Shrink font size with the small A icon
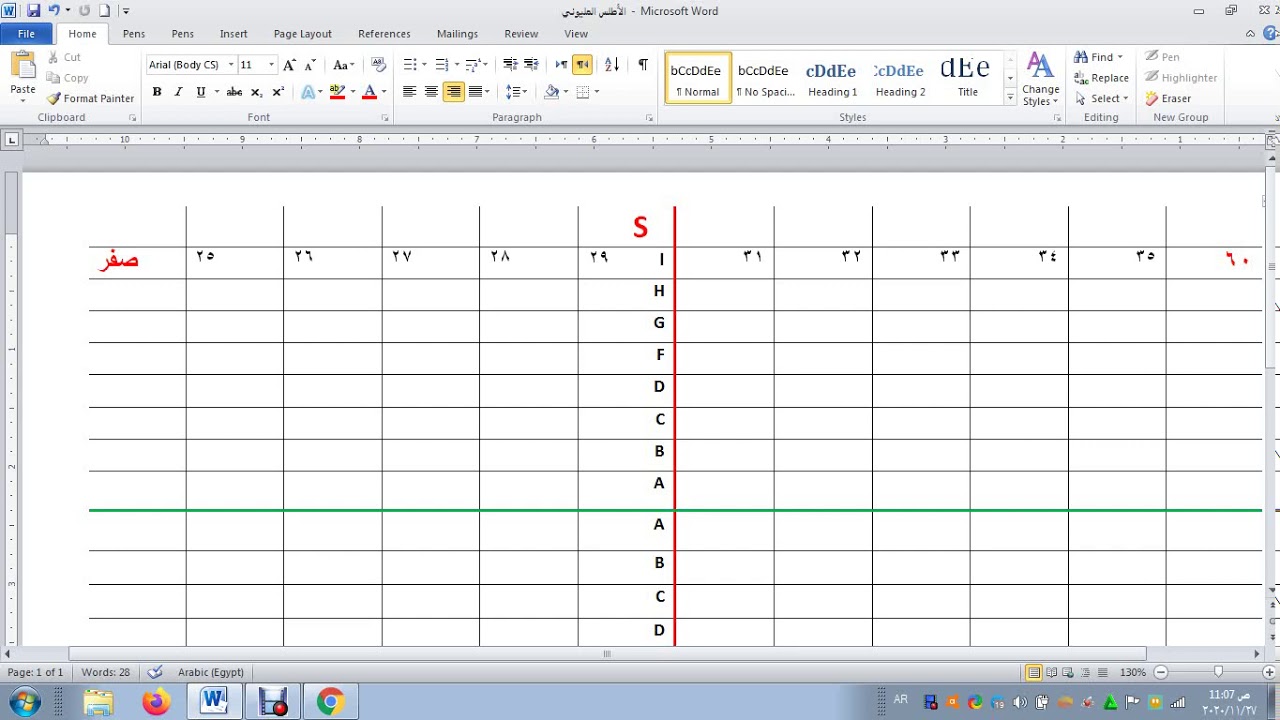 pyautogui.click(x=309, y=65)
